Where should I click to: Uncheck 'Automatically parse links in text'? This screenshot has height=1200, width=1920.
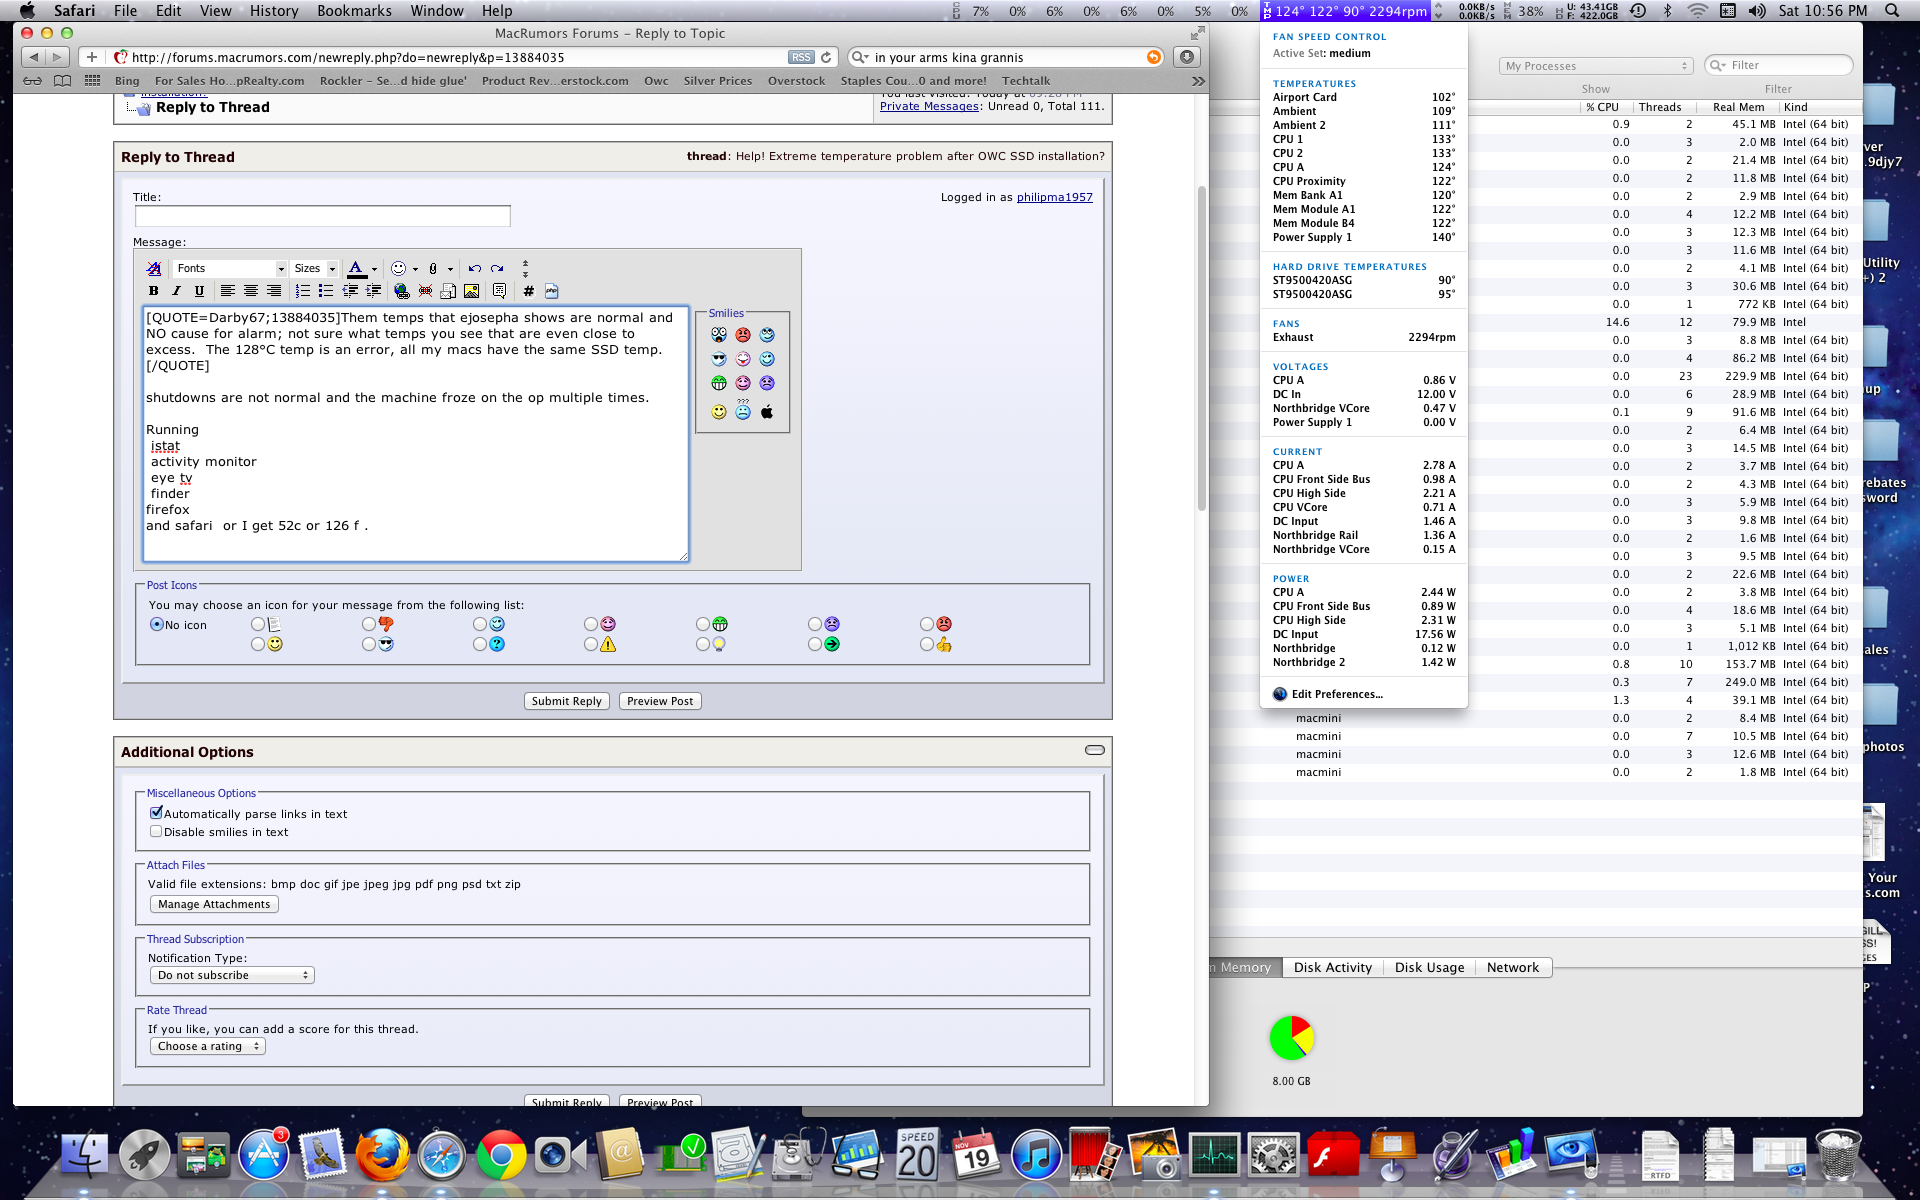pos(156,813)
